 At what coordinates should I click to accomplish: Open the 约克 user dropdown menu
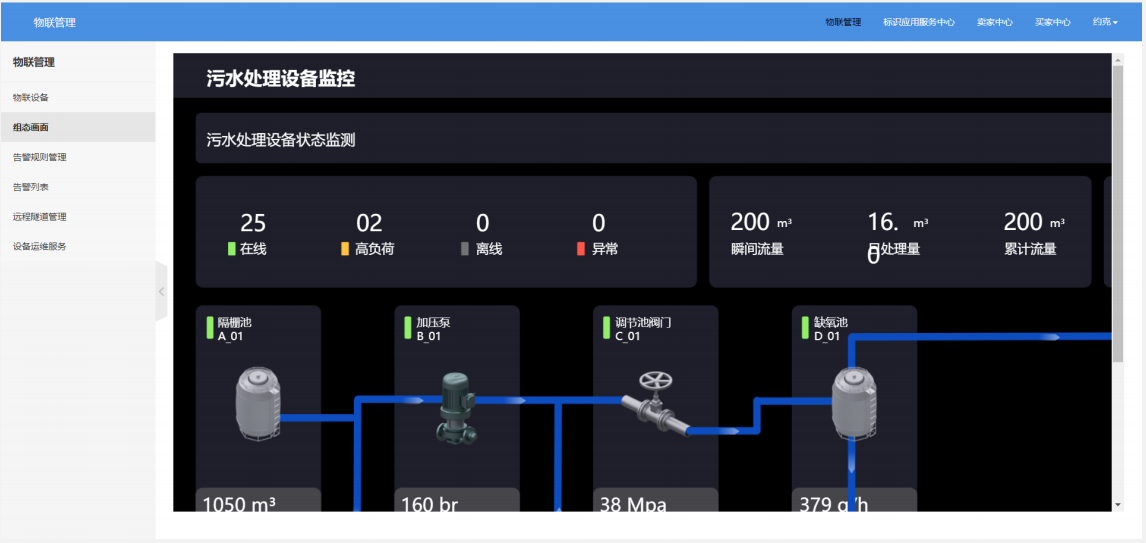1104,22
